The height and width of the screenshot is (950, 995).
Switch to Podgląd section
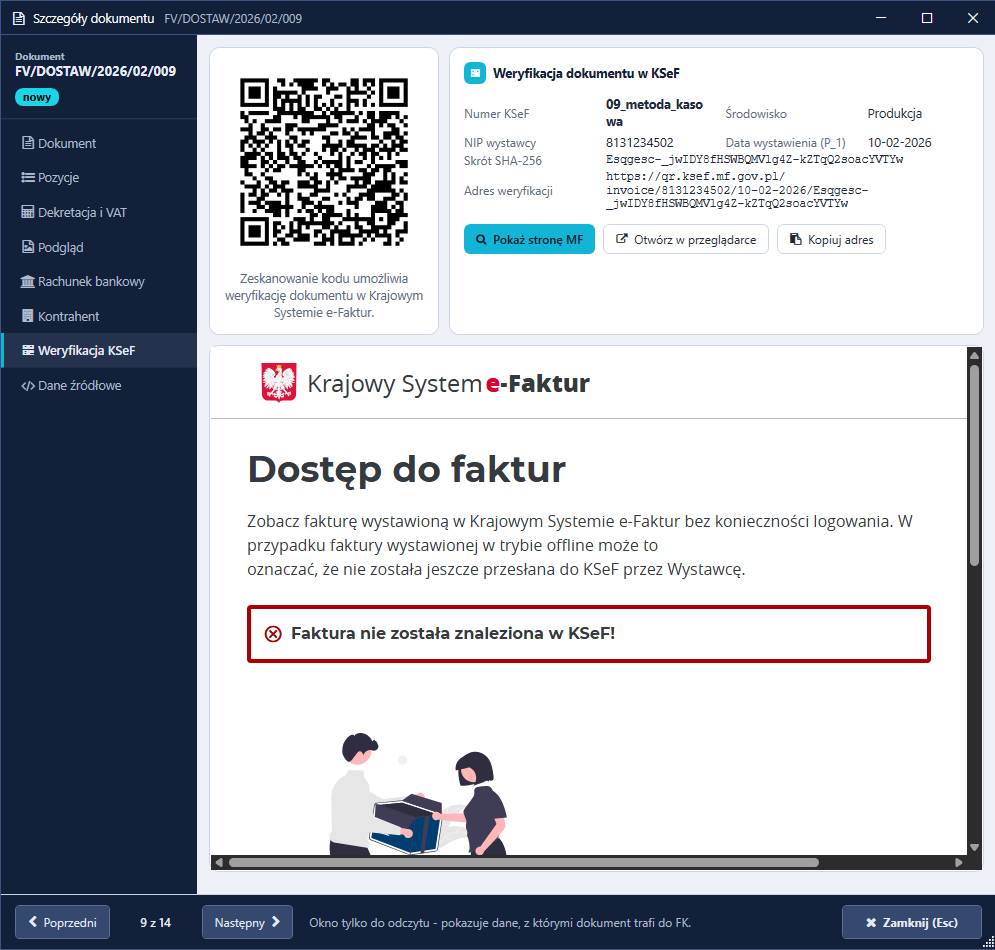pos(99,247)
